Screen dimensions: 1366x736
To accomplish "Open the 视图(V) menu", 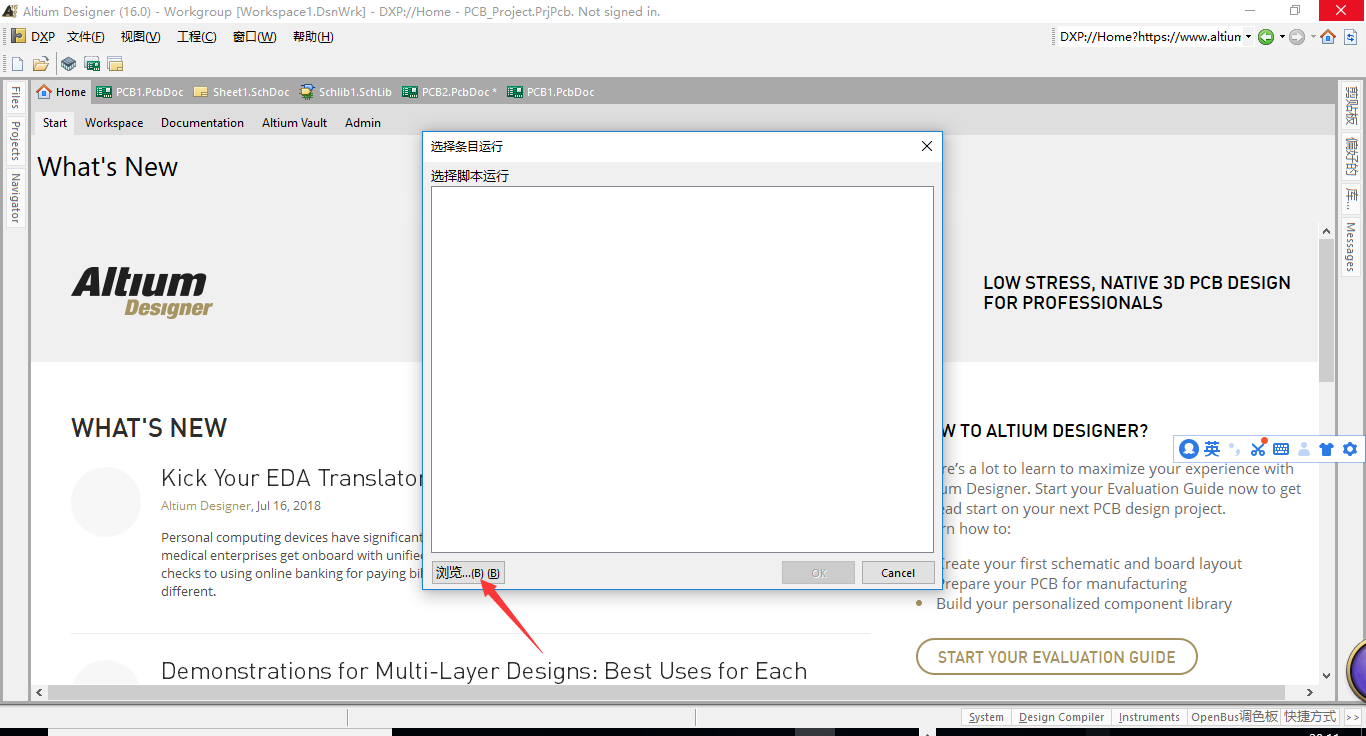I will 140,37.
